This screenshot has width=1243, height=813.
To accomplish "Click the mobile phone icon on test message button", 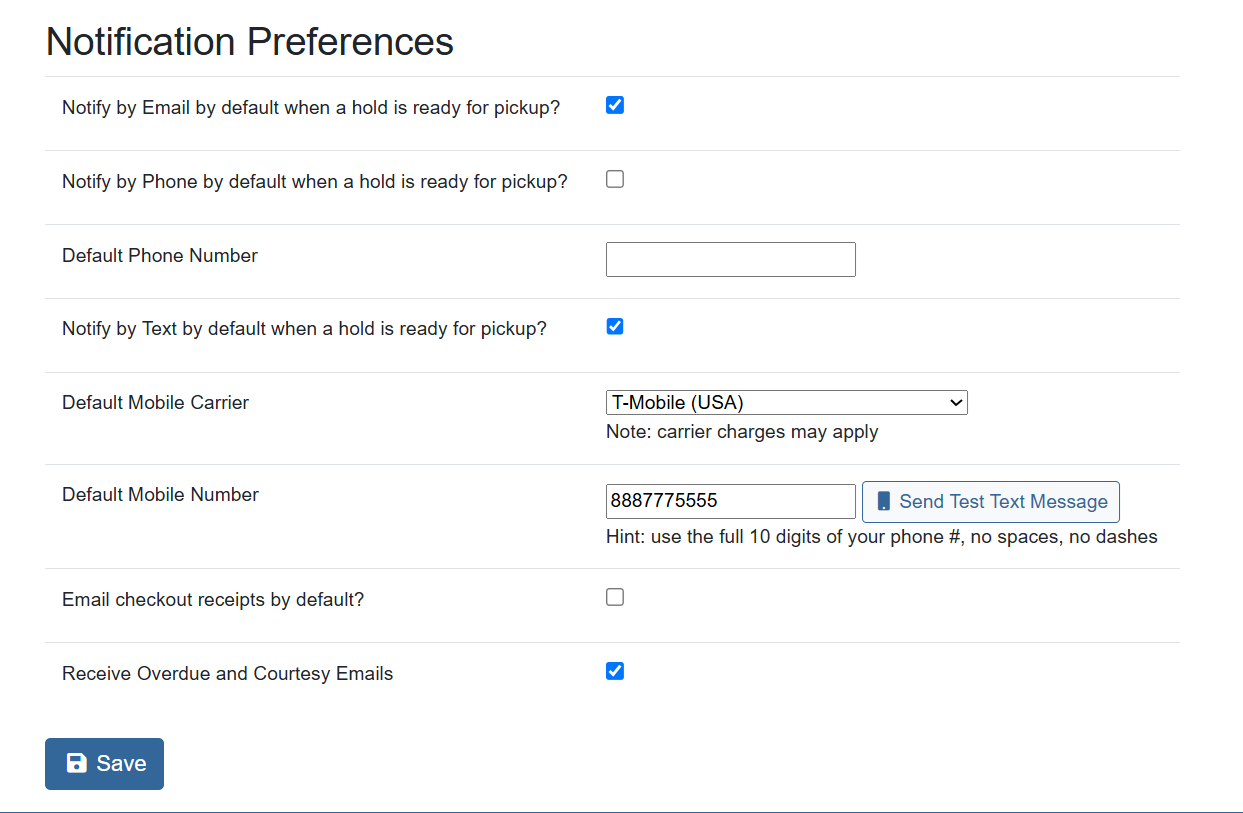I will (x=884, y=501).
